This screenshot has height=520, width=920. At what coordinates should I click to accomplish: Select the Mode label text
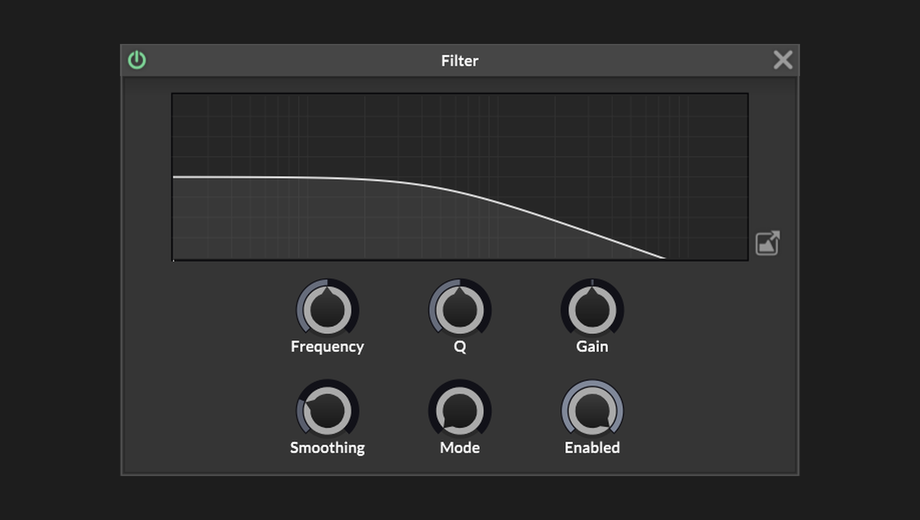coord(460,447)
